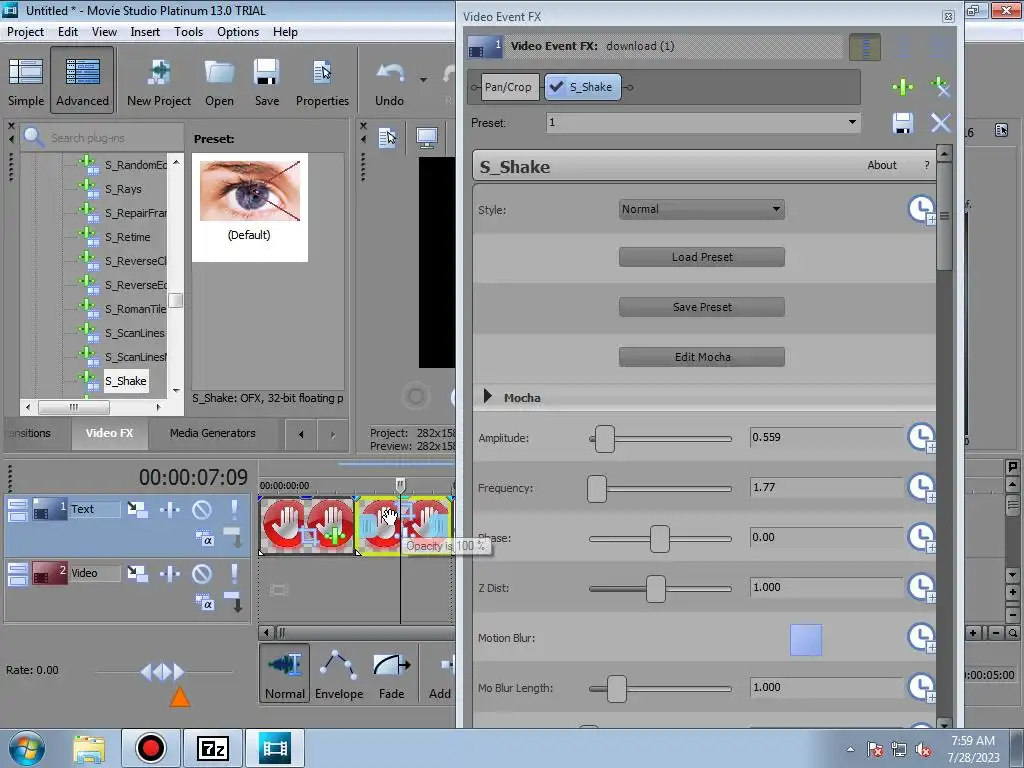Remove selected plug-in from chain
Viewport: 1024px width, 768px height.
tap(940, 86)
